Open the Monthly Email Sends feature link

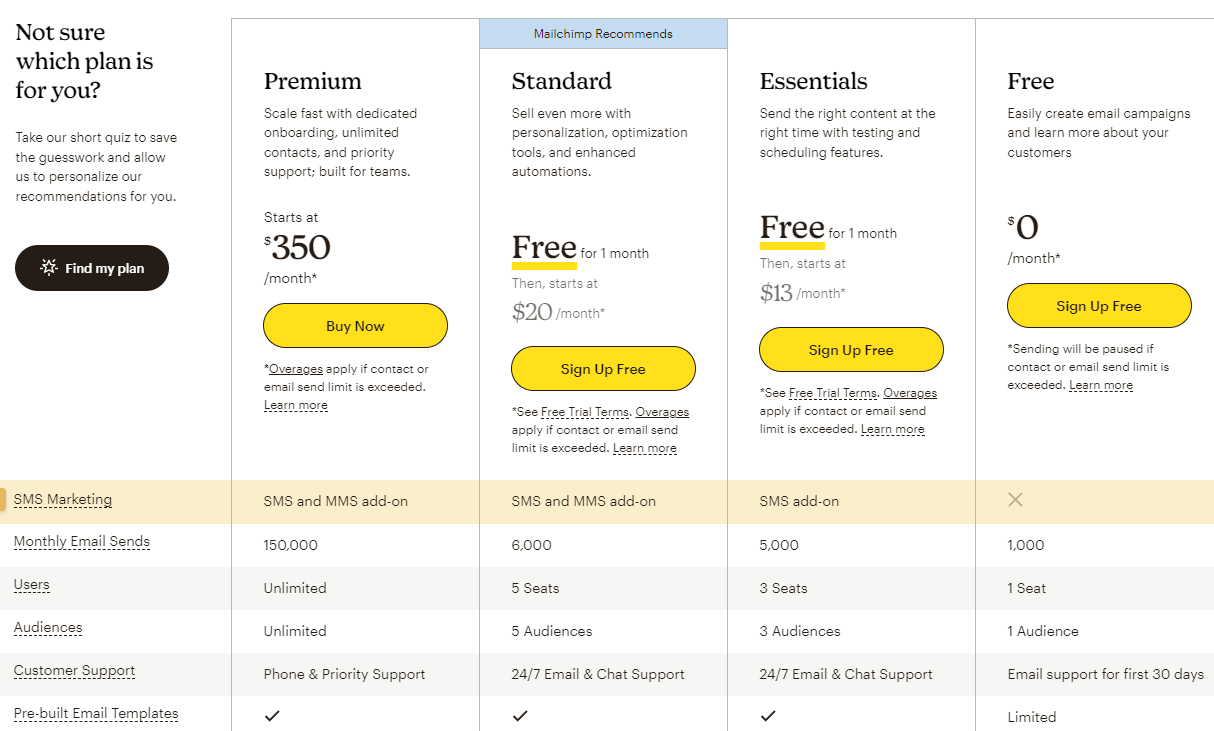pyautogui.click(x=82, y=542)
